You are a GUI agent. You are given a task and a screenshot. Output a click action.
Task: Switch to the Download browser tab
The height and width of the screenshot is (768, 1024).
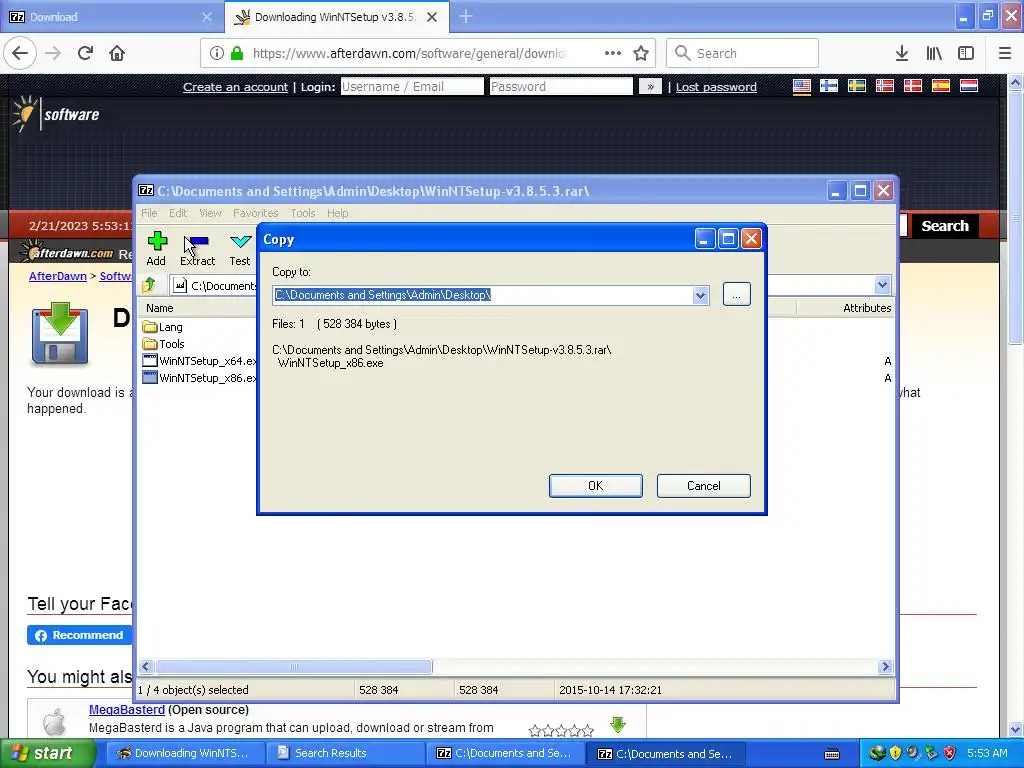click(x=111, y=17)
